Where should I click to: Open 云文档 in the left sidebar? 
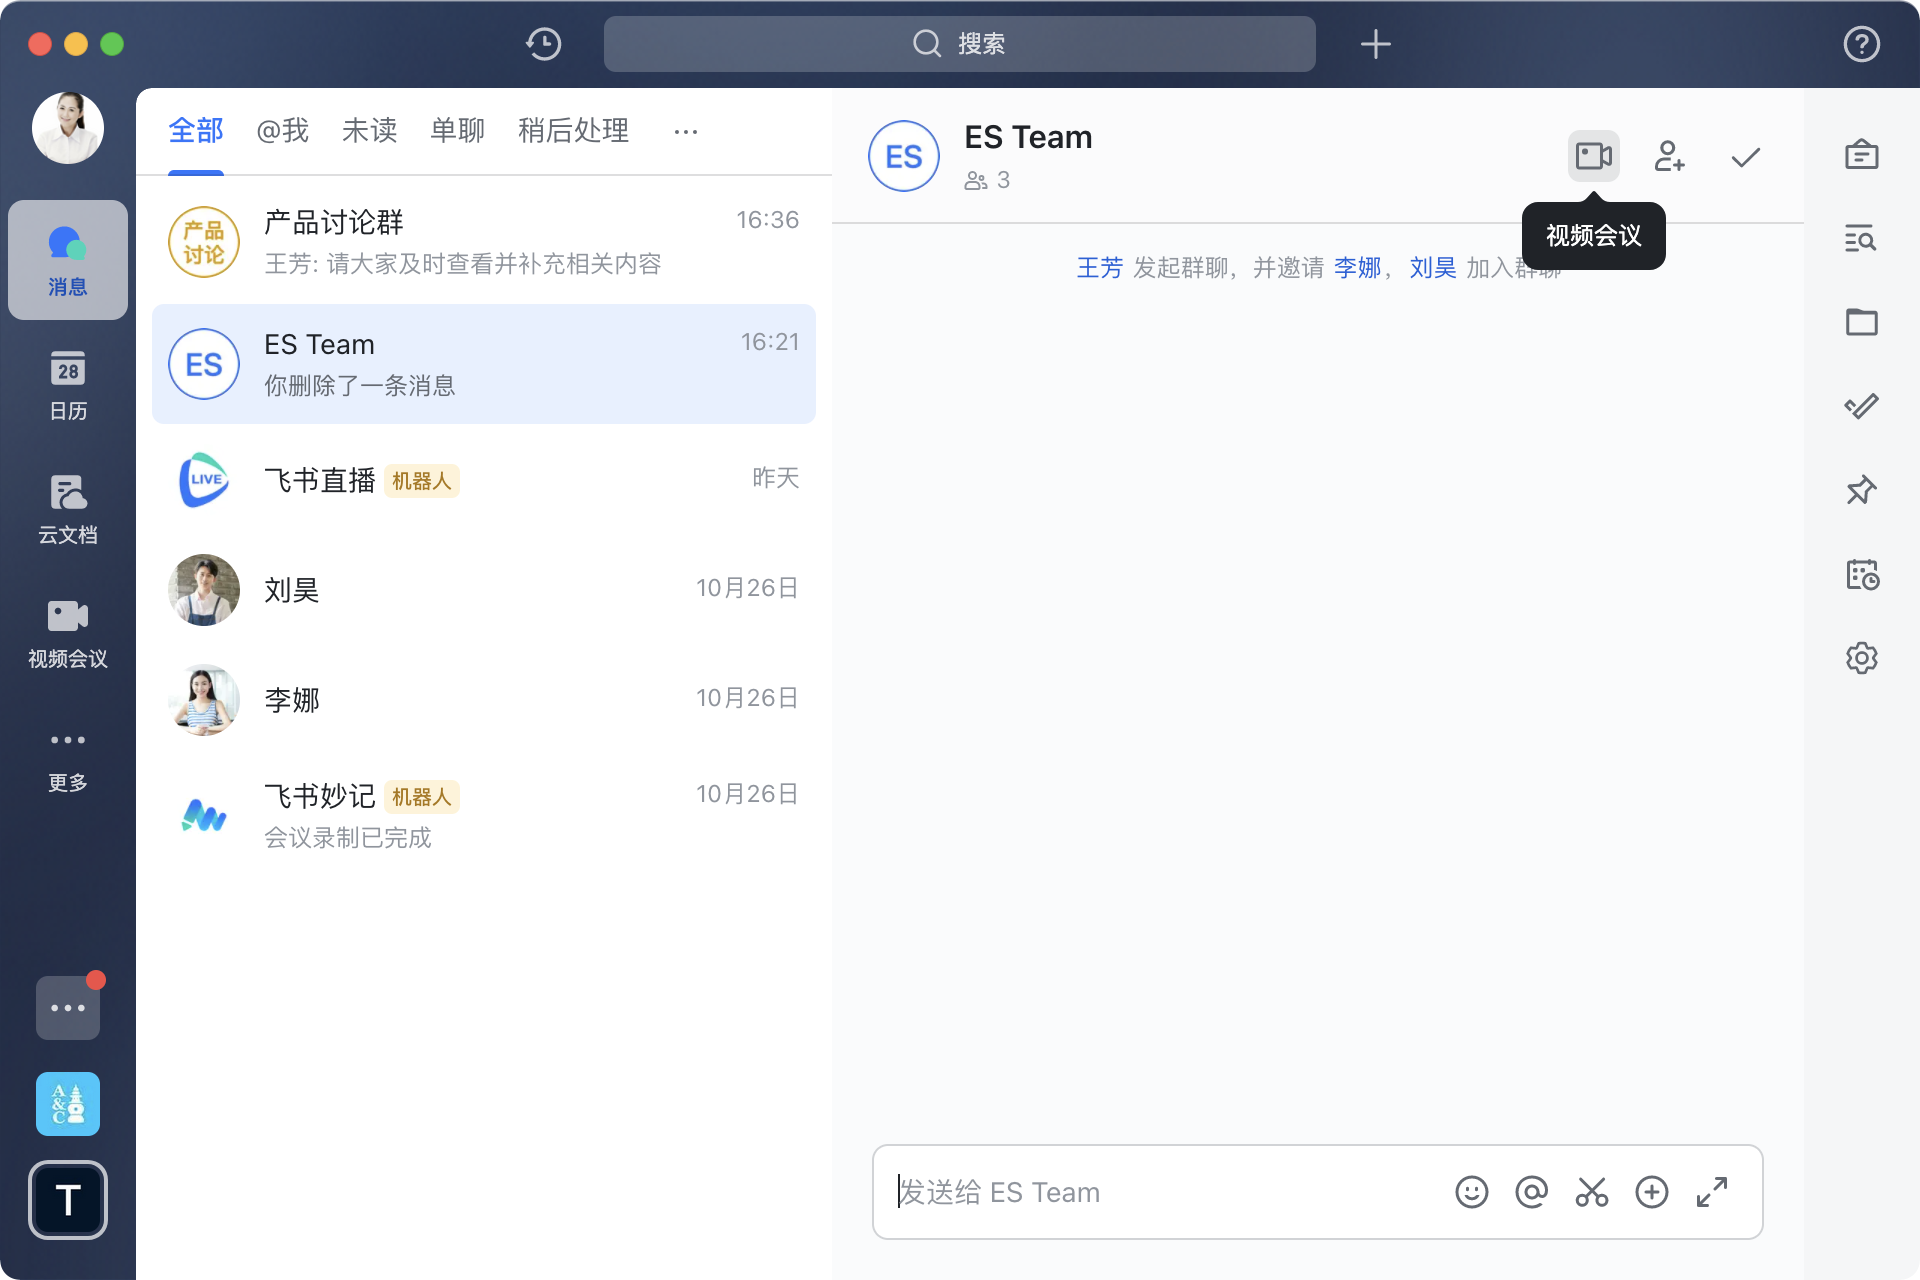(68, 509)
